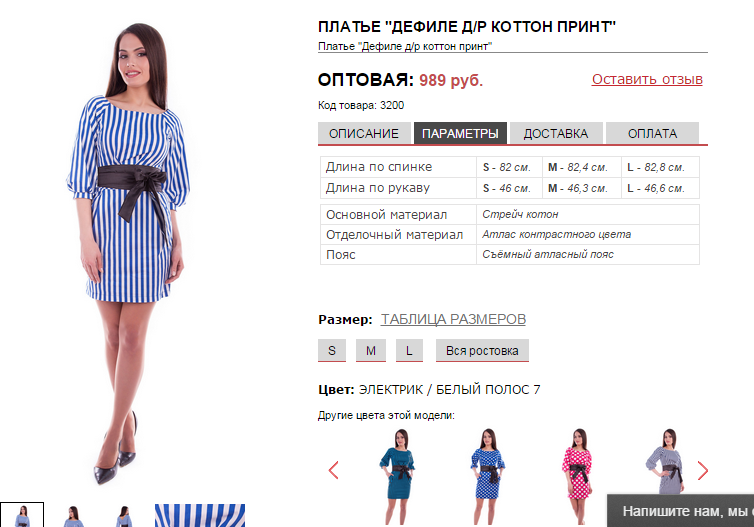Click the main striped dress product photo
Screen dimensions: 754x527
pyautogui.click(x=129, y=252)
